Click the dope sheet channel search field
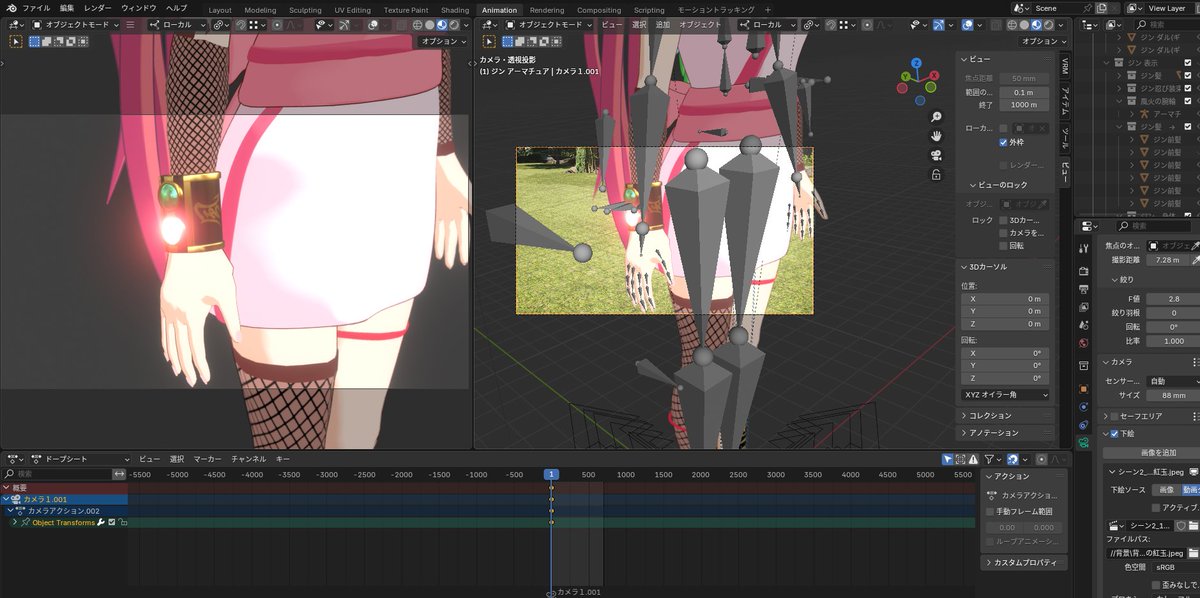 [x=58, y=473]
